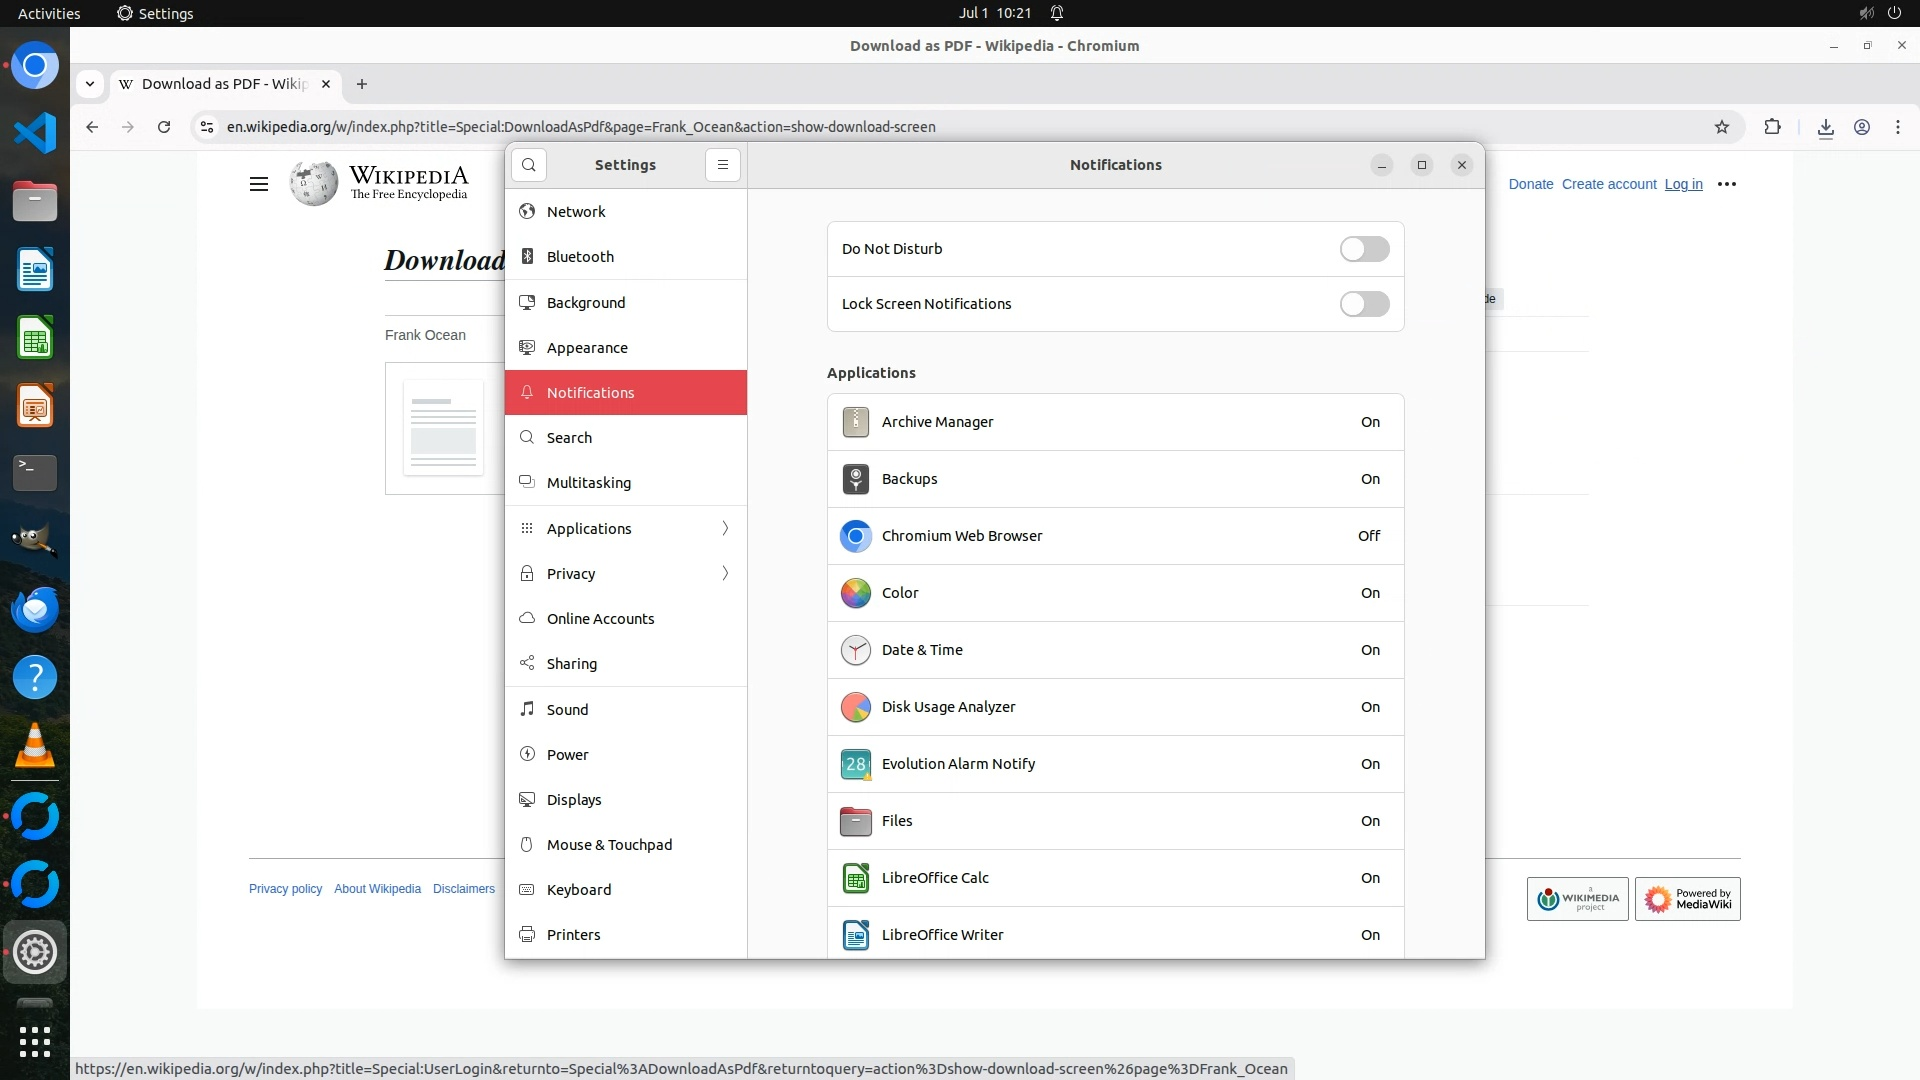Select Background in the Settings sidebar
Screen dimensions: 1920x1080
(x=585, y=303)
